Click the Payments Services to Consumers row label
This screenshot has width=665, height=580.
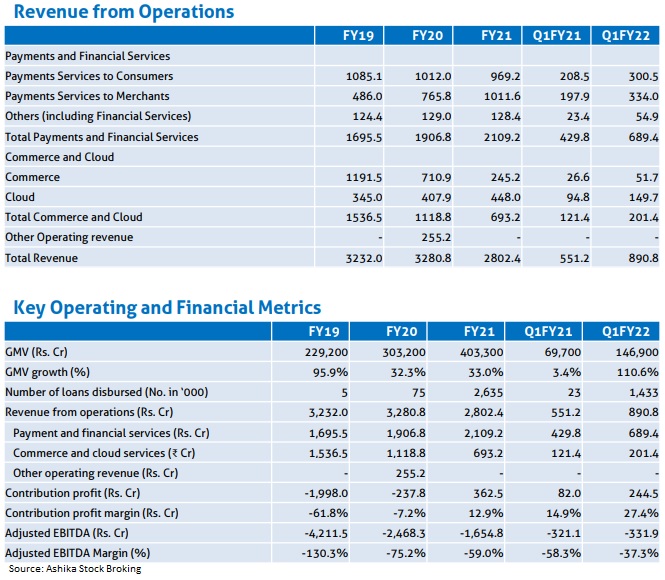coord(89,76)
